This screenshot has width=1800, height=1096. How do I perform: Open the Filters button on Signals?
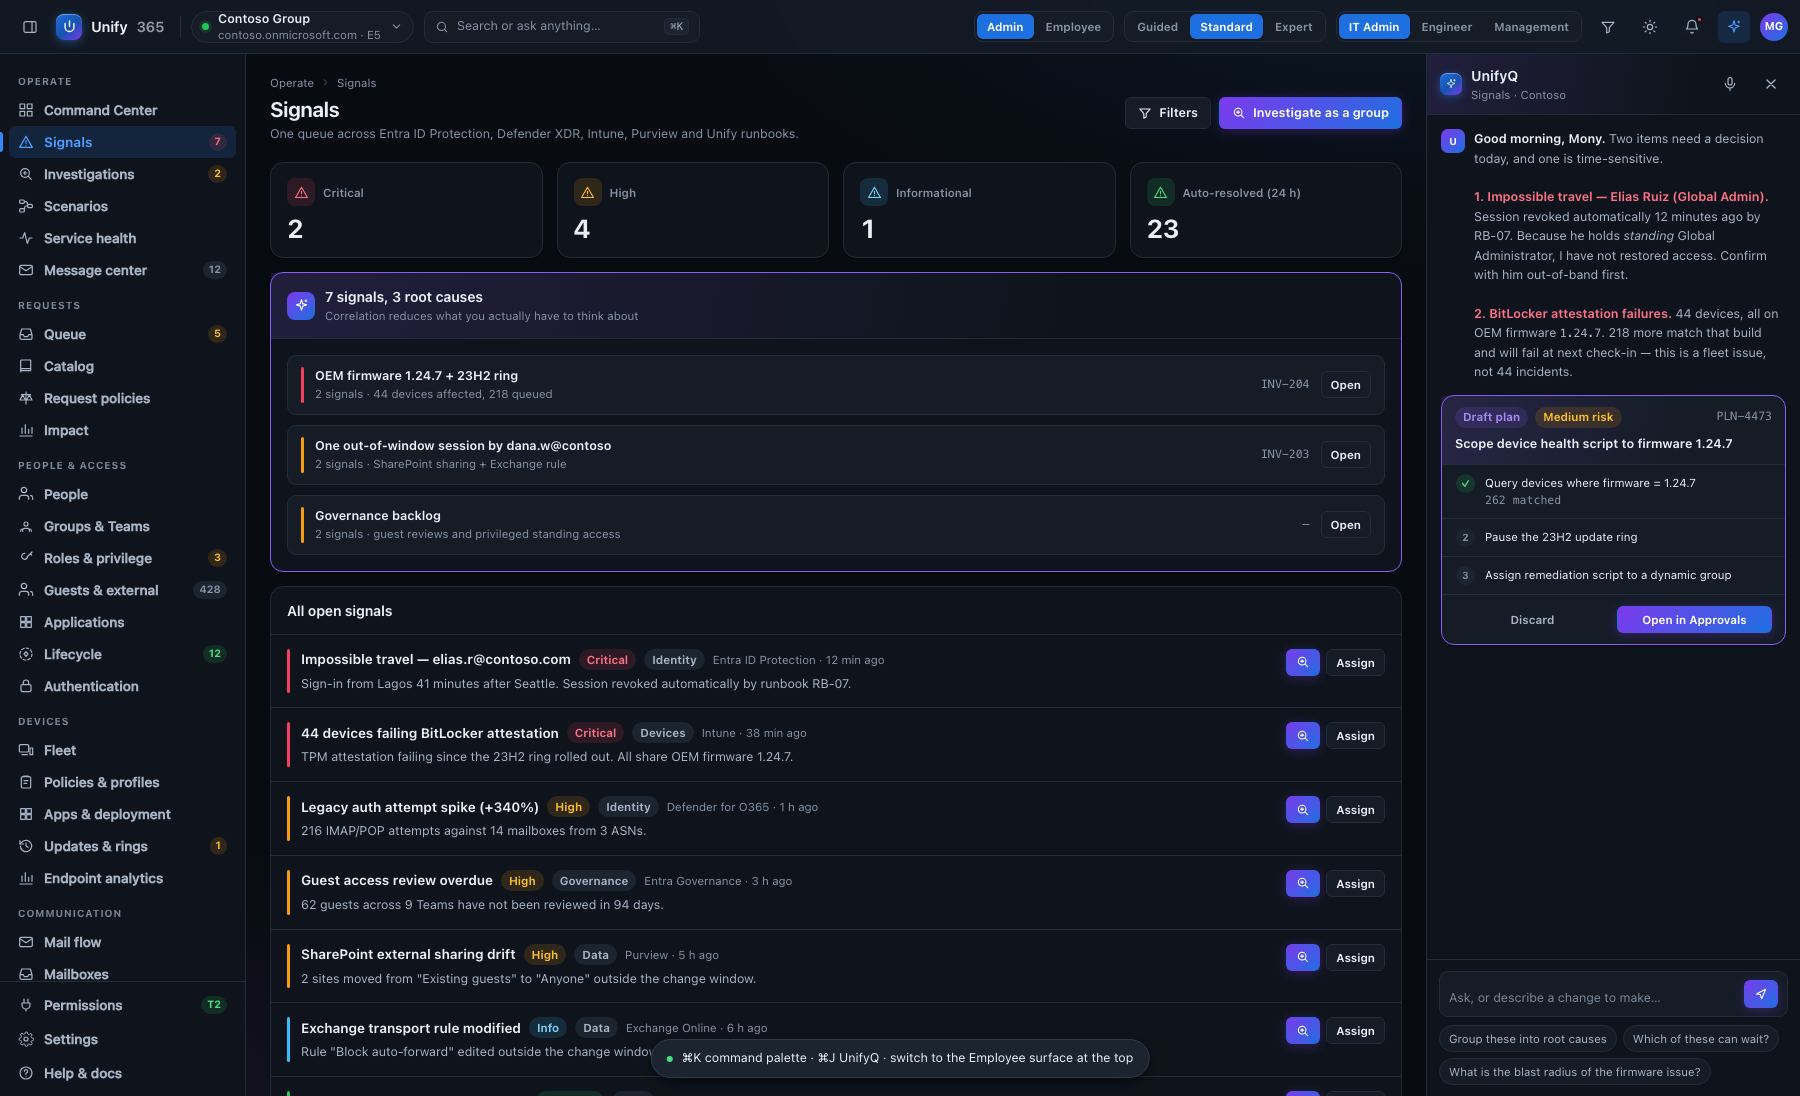point(1167,113)
